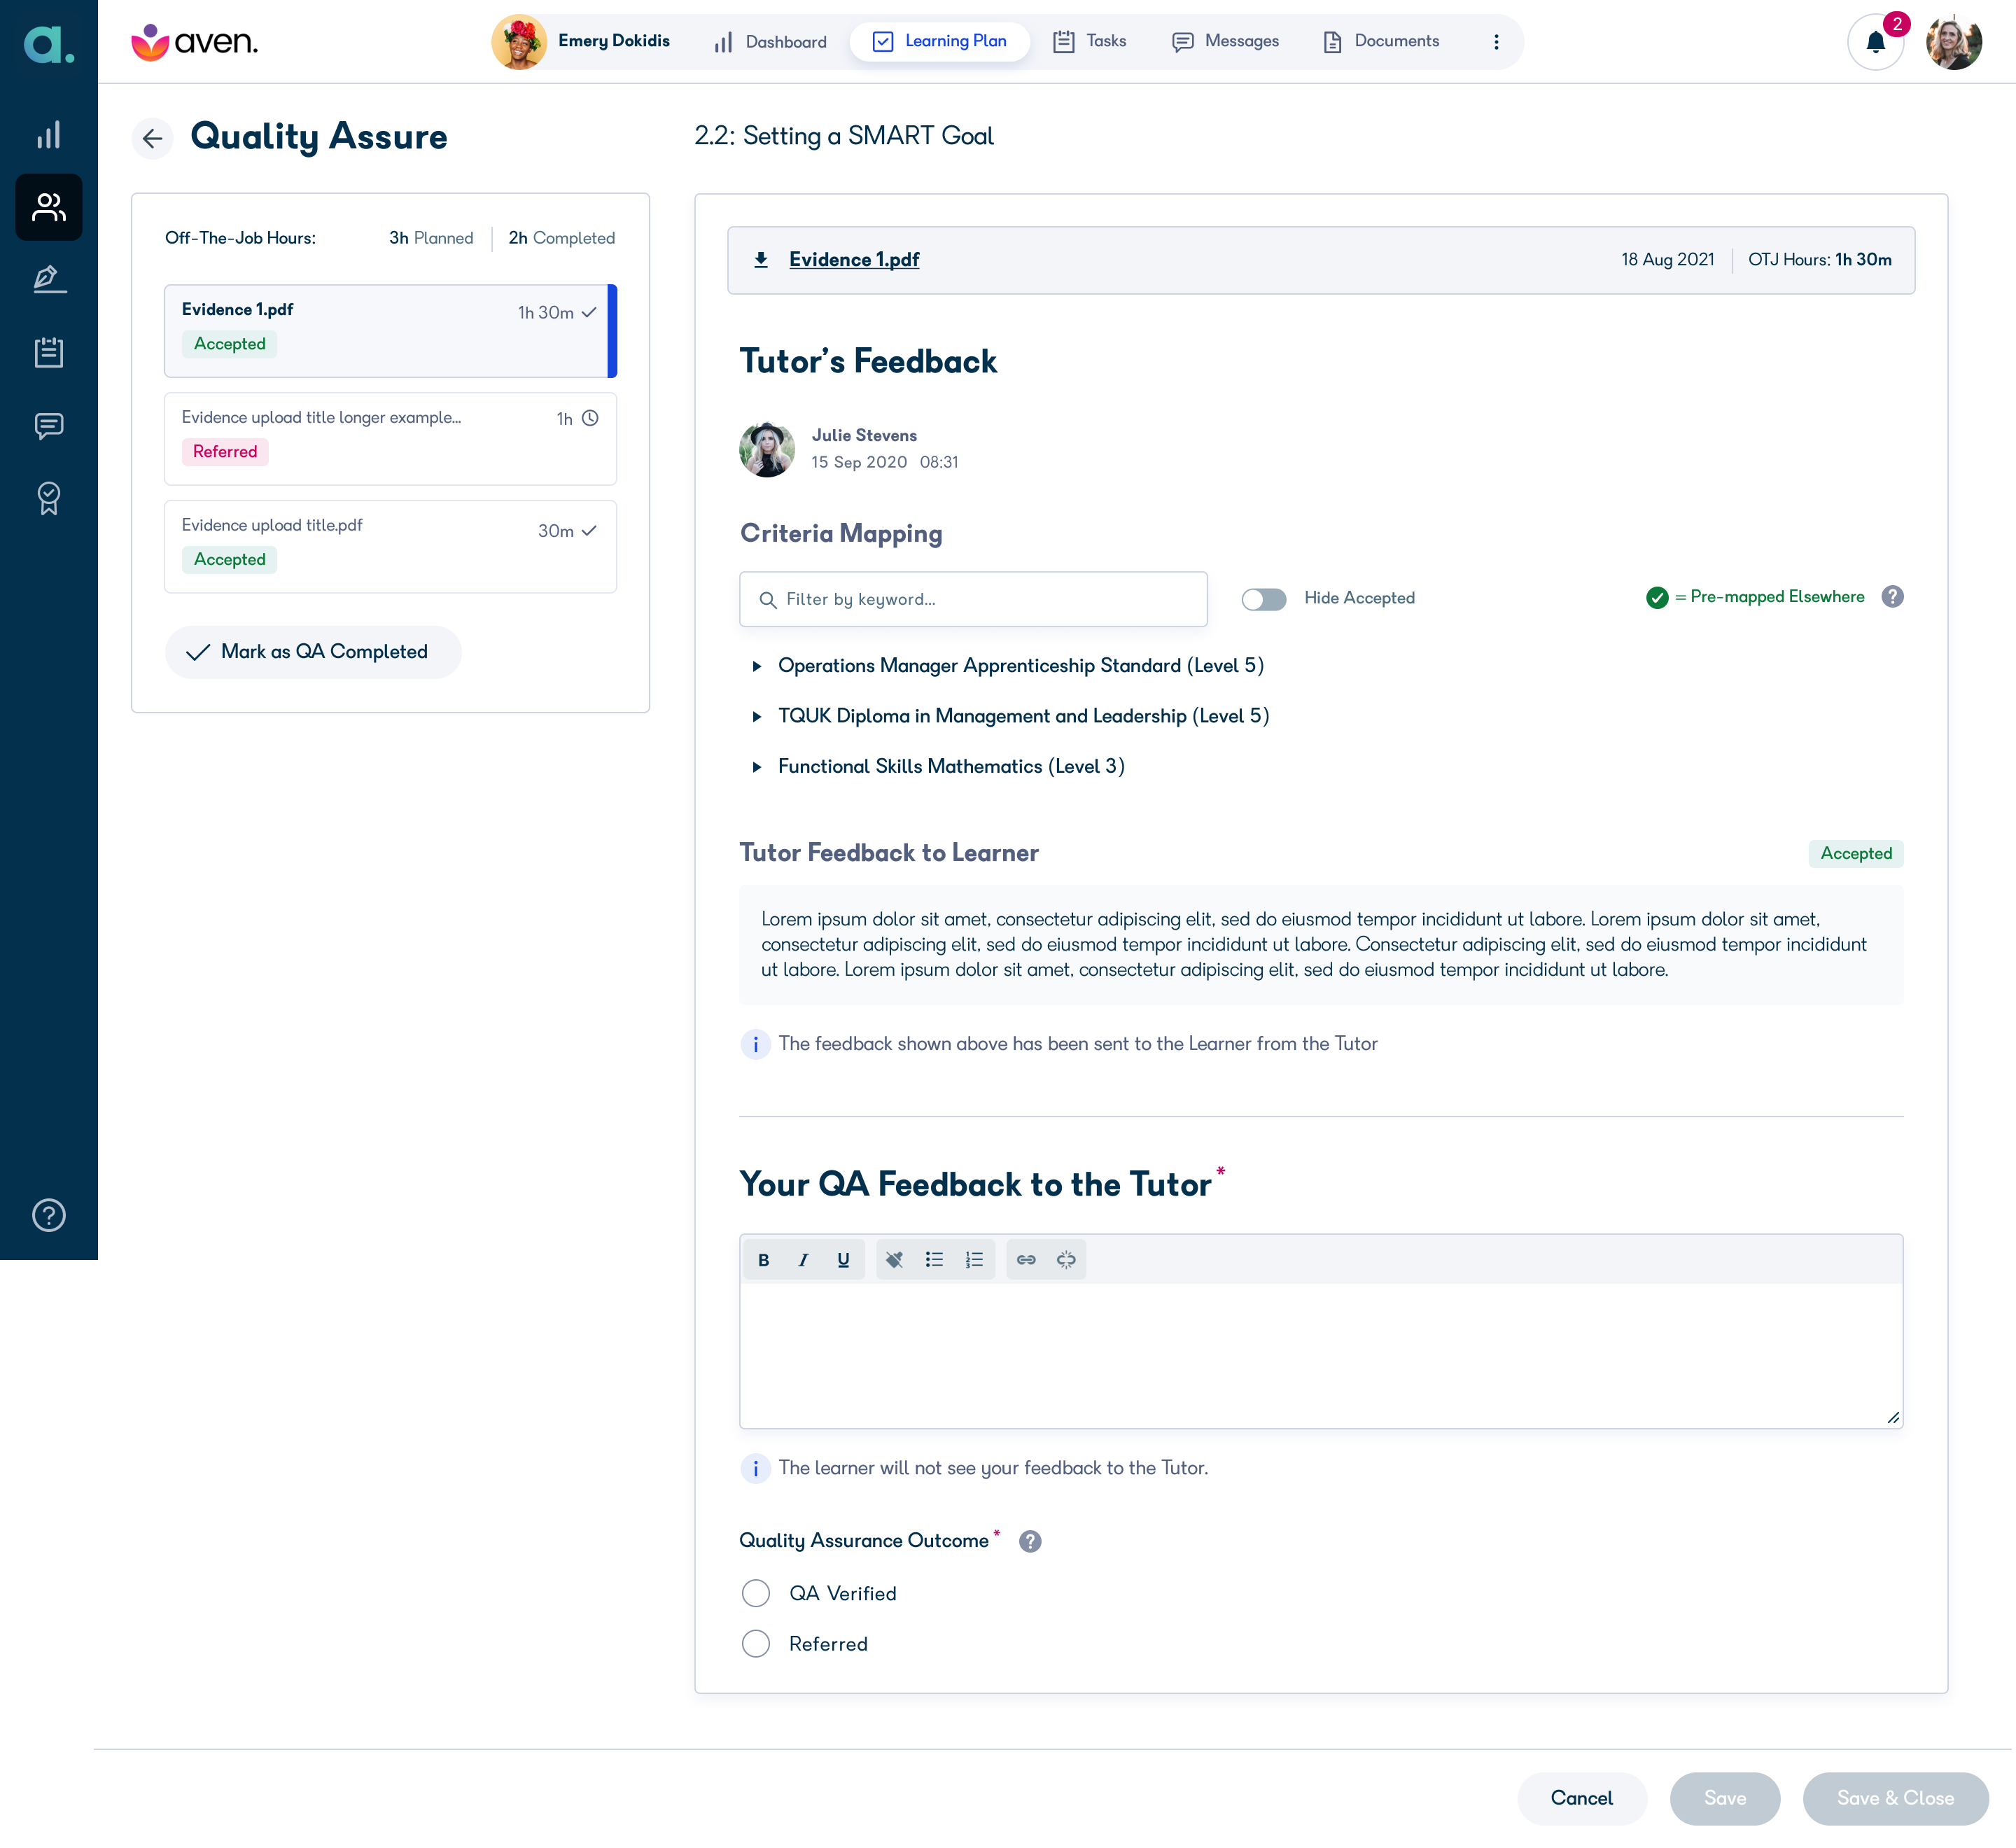Select the QA Verified radio option
This screenshot has height=1848, width=2016.
(x=756, y=1593)
